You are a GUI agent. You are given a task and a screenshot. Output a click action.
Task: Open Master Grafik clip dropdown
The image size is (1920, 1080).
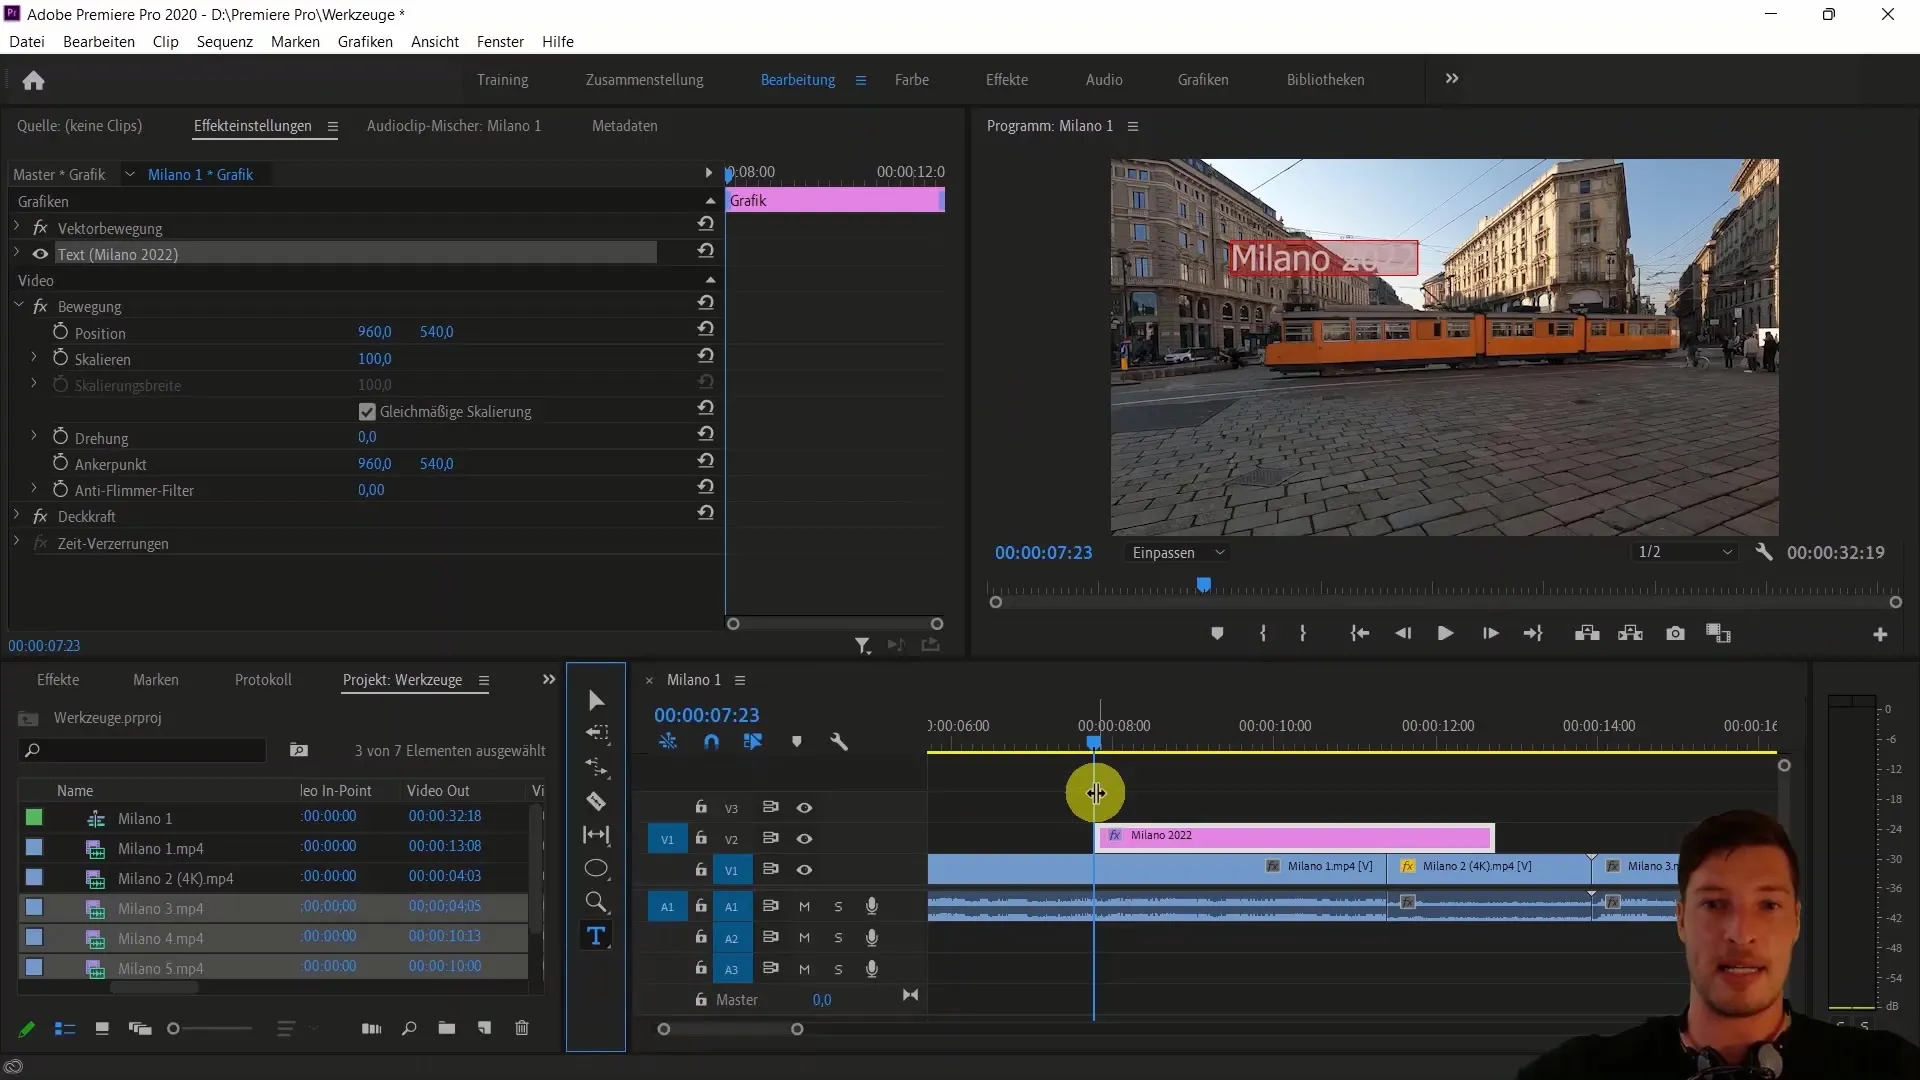click(x=130, y=174)
